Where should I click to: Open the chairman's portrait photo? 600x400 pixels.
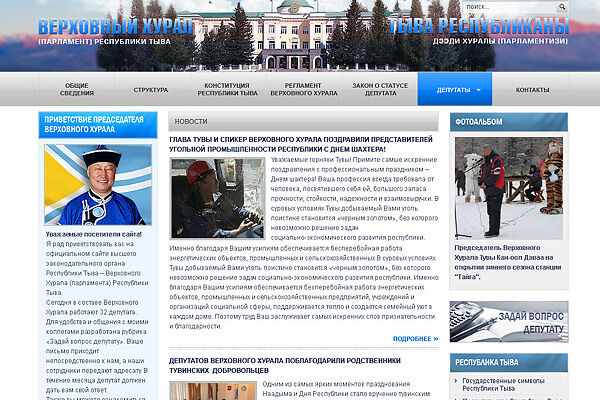point(98,185)
